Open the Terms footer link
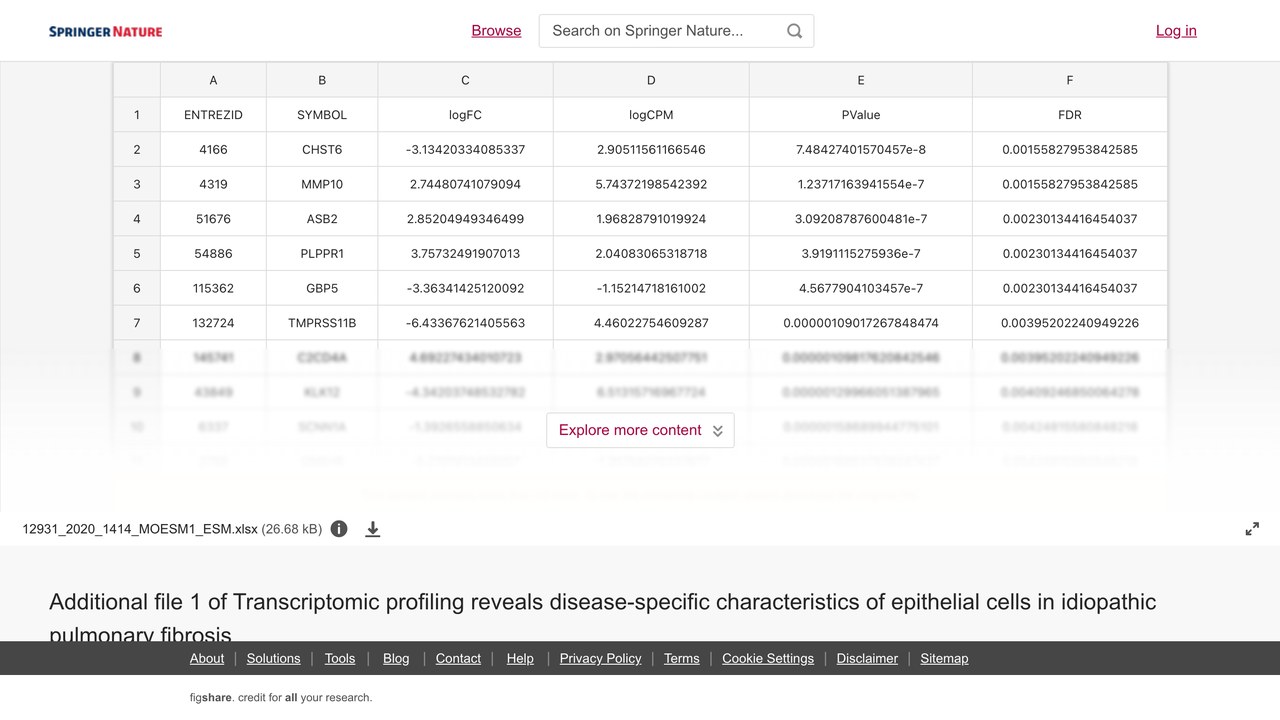 click(681, 658)
